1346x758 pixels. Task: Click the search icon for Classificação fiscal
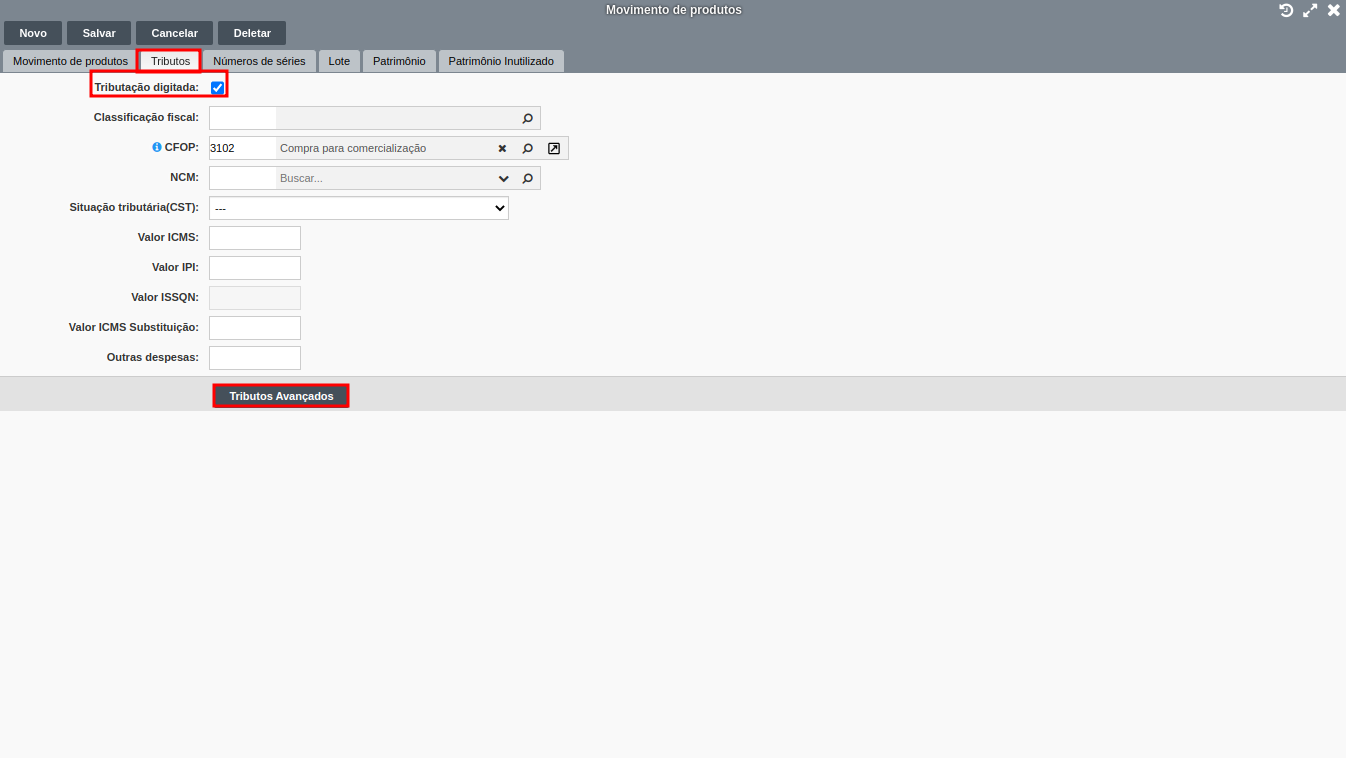coord(527,118)
